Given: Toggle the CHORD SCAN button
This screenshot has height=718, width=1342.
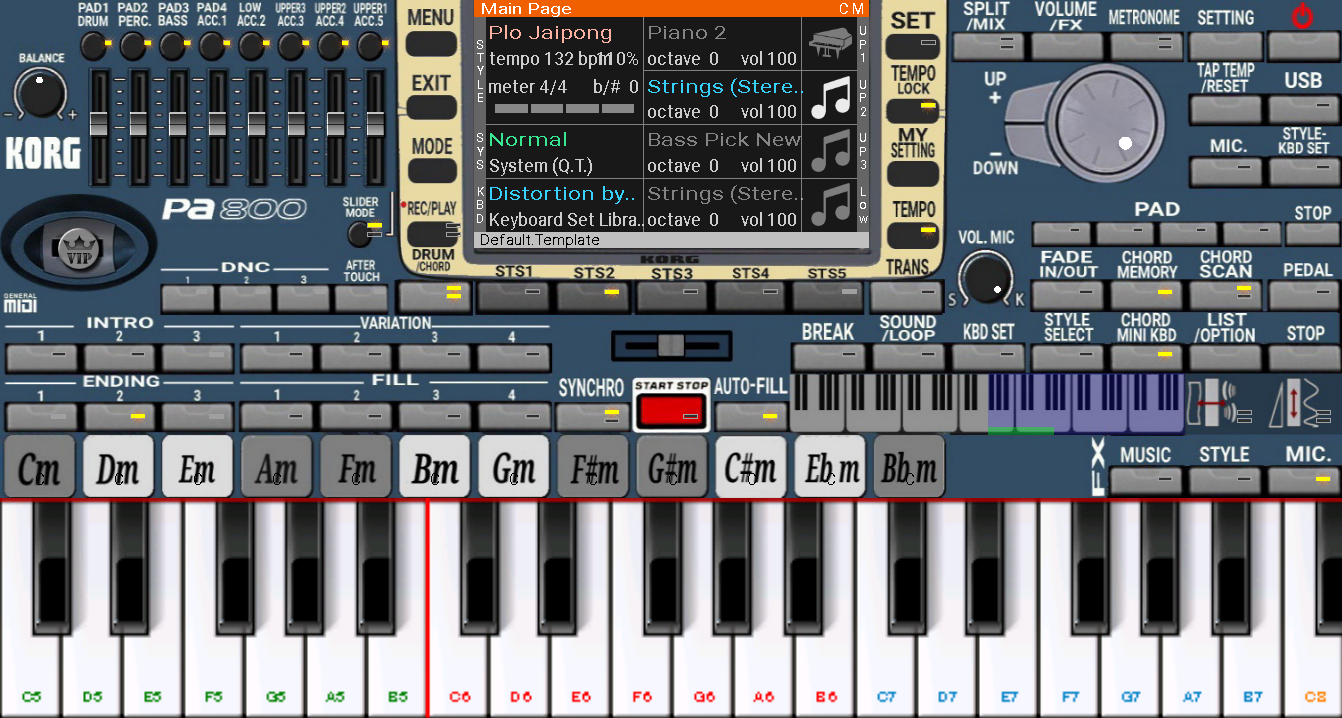Looking at the screenshot, I should click(1226, 294).
